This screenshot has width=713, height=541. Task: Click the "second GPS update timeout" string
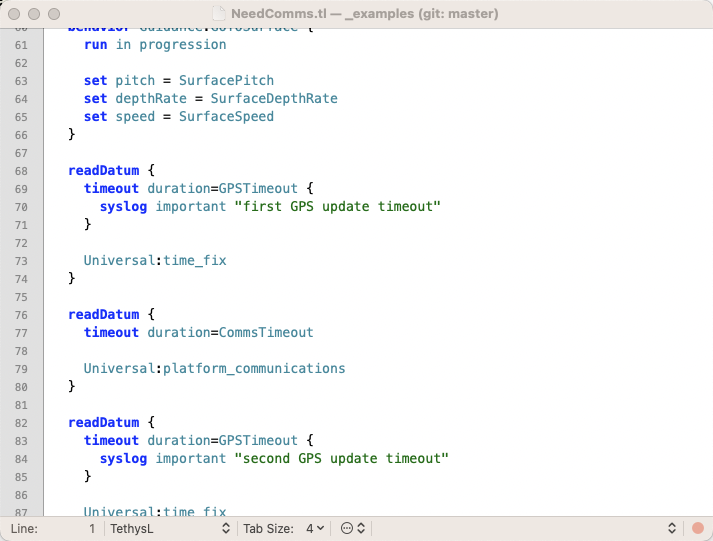(341, 458)
